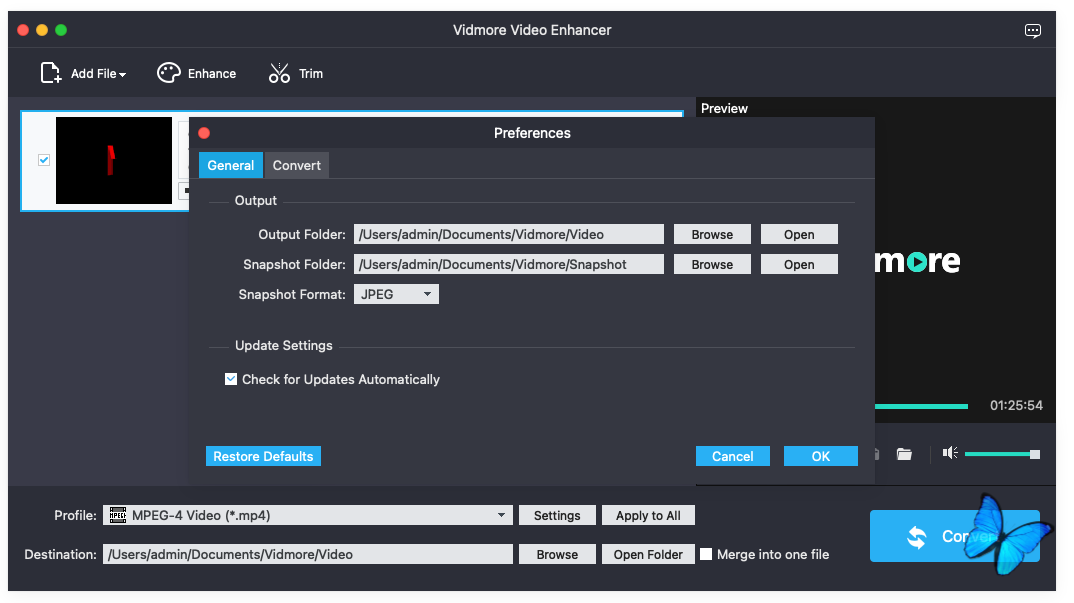Mute audio with the speaker icon
Screen dimensions: 1074x603
(950, 453)
